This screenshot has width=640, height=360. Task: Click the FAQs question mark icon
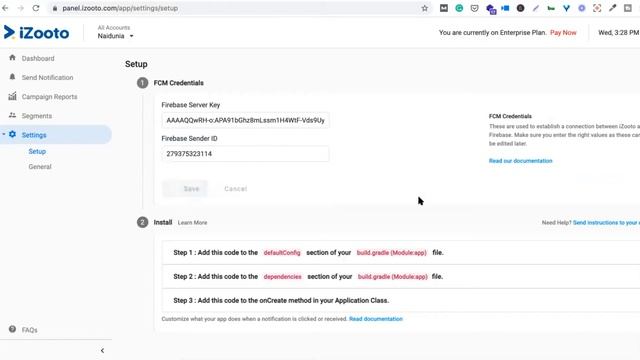point(12,329)
